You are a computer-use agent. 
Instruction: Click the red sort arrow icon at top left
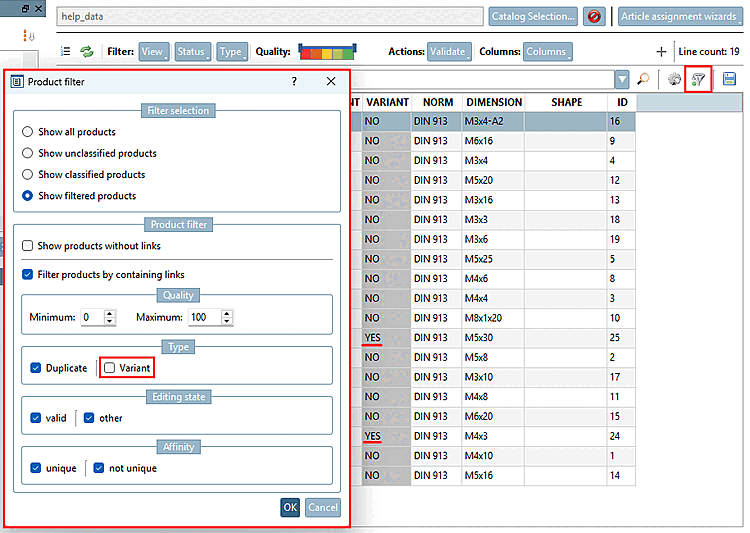29,35
